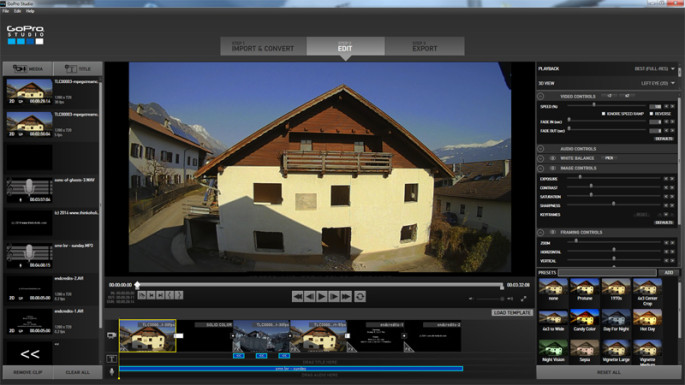Click the reset X next to Exposure slider
The width and height of the screenshot is (685, 385).
point(672,179)
